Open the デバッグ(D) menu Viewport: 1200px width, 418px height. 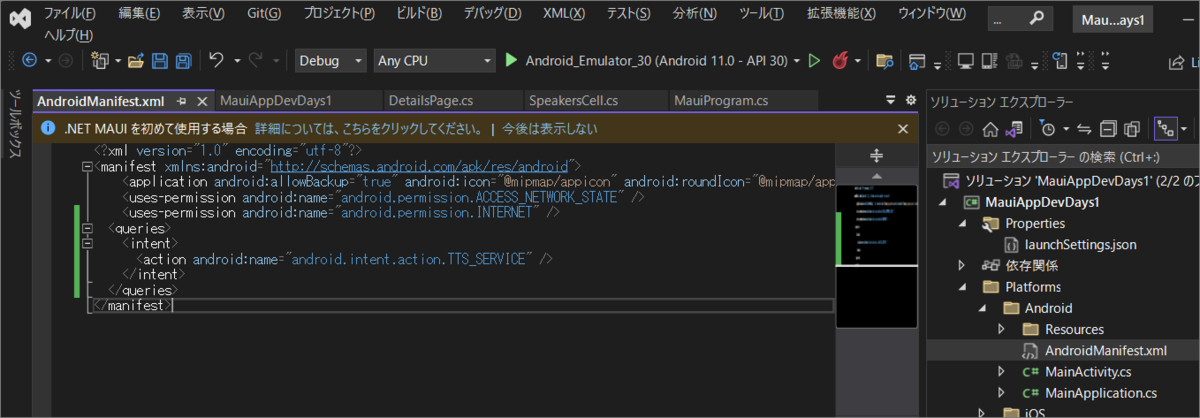[492, 14]
